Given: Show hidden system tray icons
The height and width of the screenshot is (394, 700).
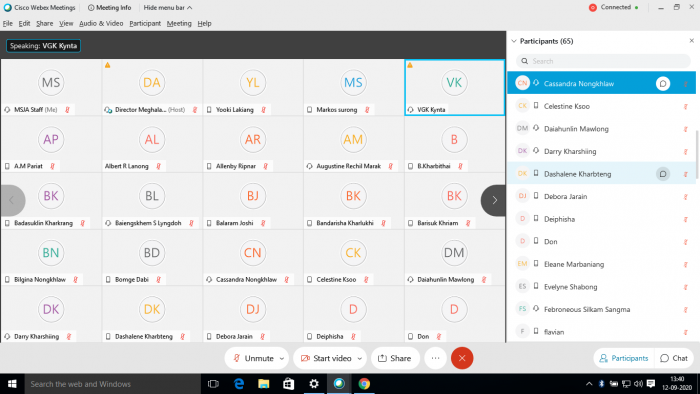Looking at the screenshot, I should tap(589, 384).
